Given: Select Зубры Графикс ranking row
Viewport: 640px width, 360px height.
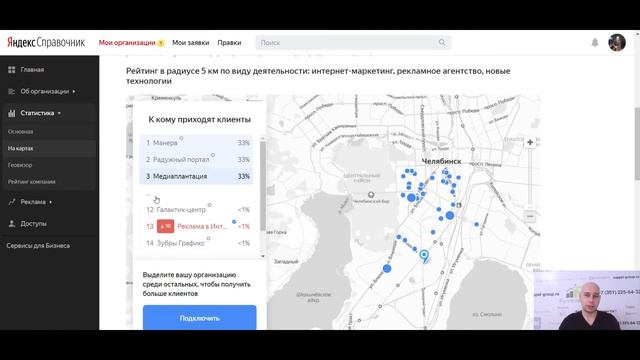Looking at the screenshot, I should point(196,243).
